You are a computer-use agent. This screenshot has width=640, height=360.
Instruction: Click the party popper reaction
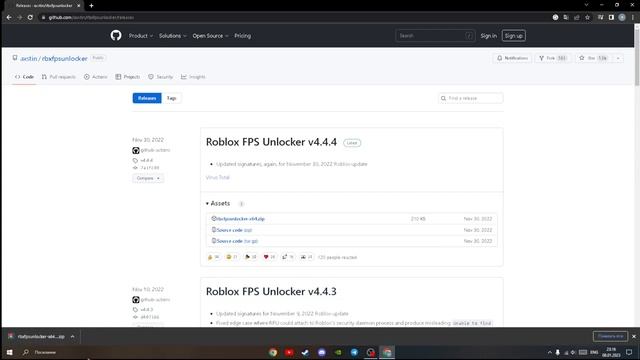pyautogui.click(x=250, y=257)
